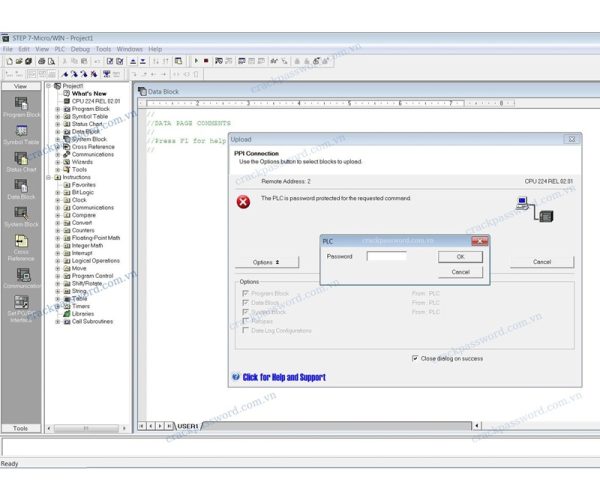
Task: Click the red error icon in Upload dialog
Action: click(x=243, y=202)
